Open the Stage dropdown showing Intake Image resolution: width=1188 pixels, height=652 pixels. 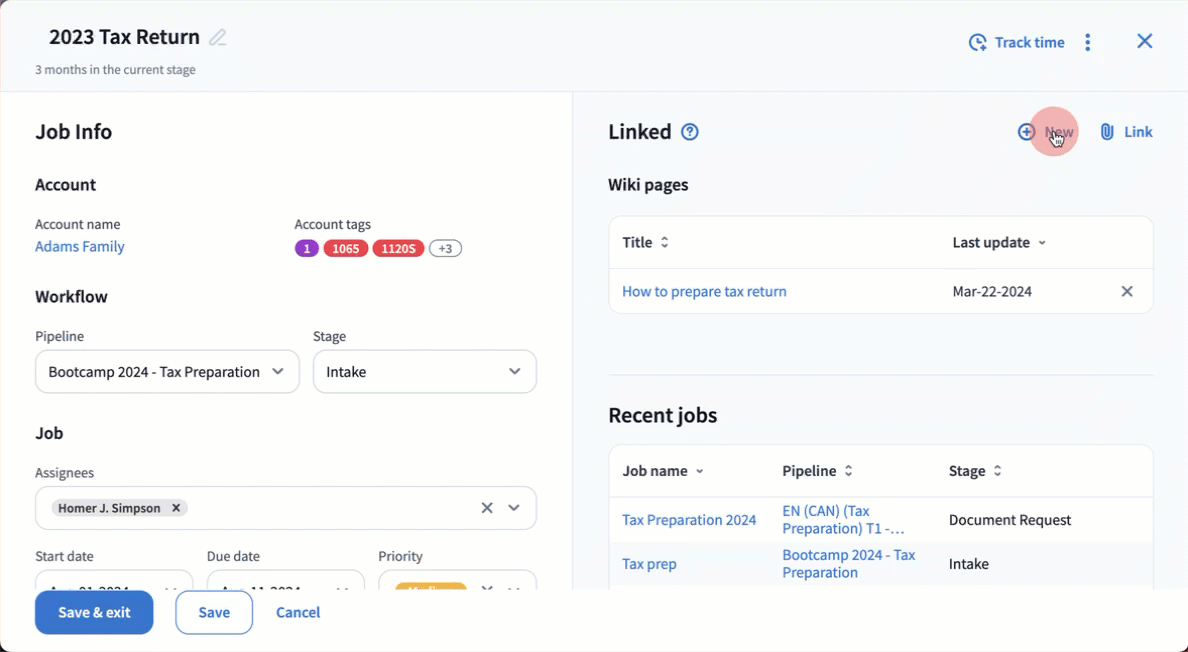(x=514, y=372)
